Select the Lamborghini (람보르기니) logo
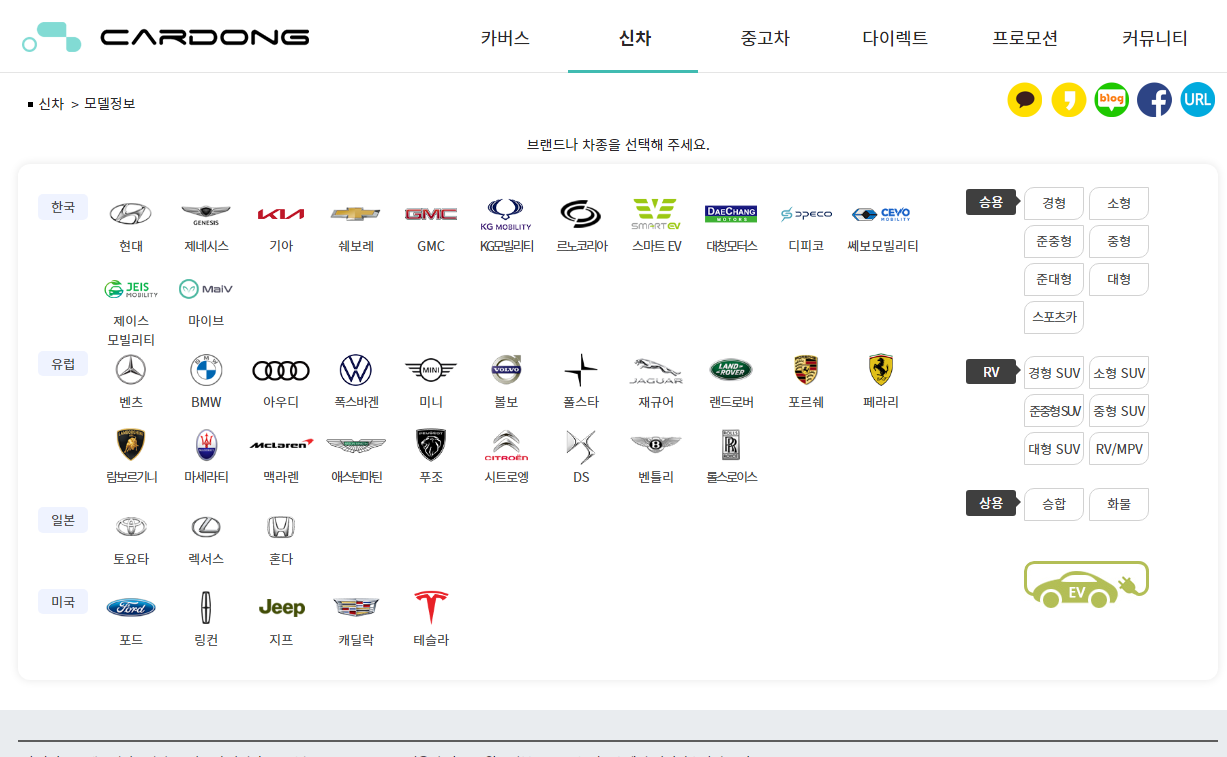This screenshot has height=757, width=1227. (x=131, y=445)
